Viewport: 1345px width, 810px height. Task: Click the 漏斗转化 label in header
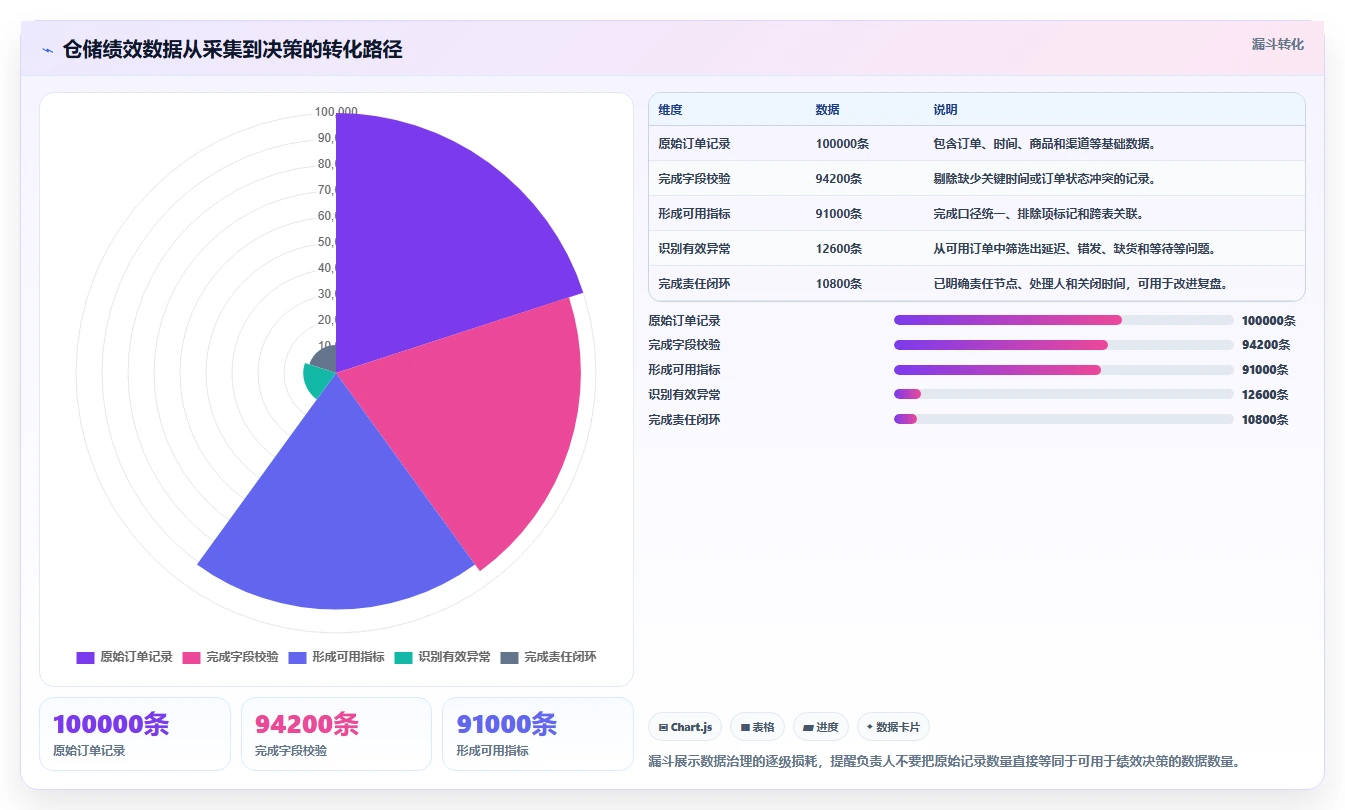[1278, 44]
